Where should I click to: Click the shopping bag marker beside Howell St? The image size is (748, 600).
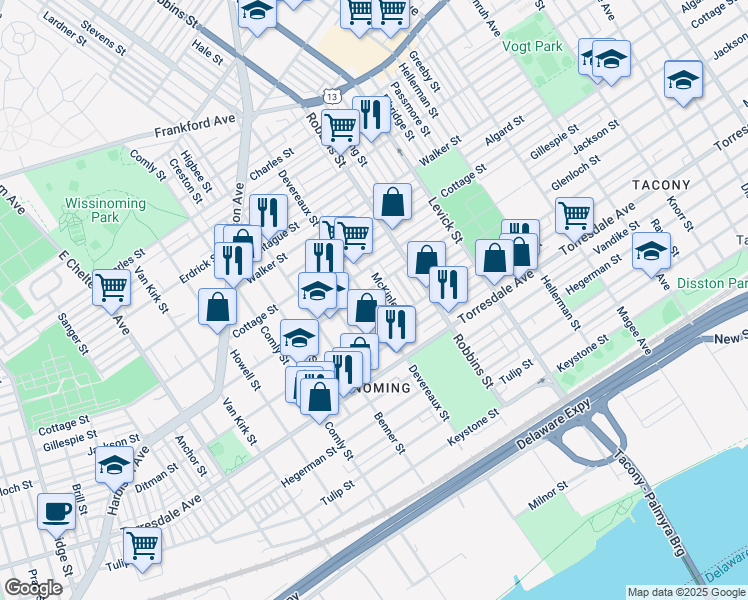pyautogui.click(x=218, y=308)
